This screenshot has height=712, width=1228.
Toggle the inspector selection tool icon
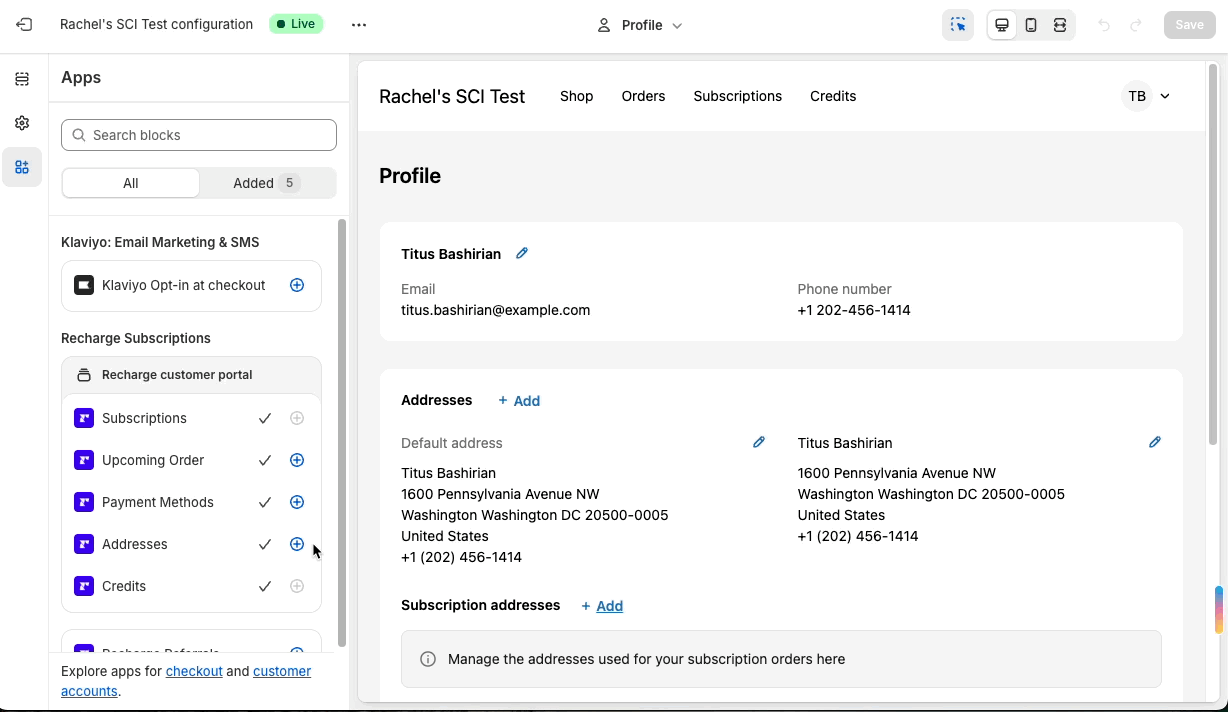pos(958,25)
